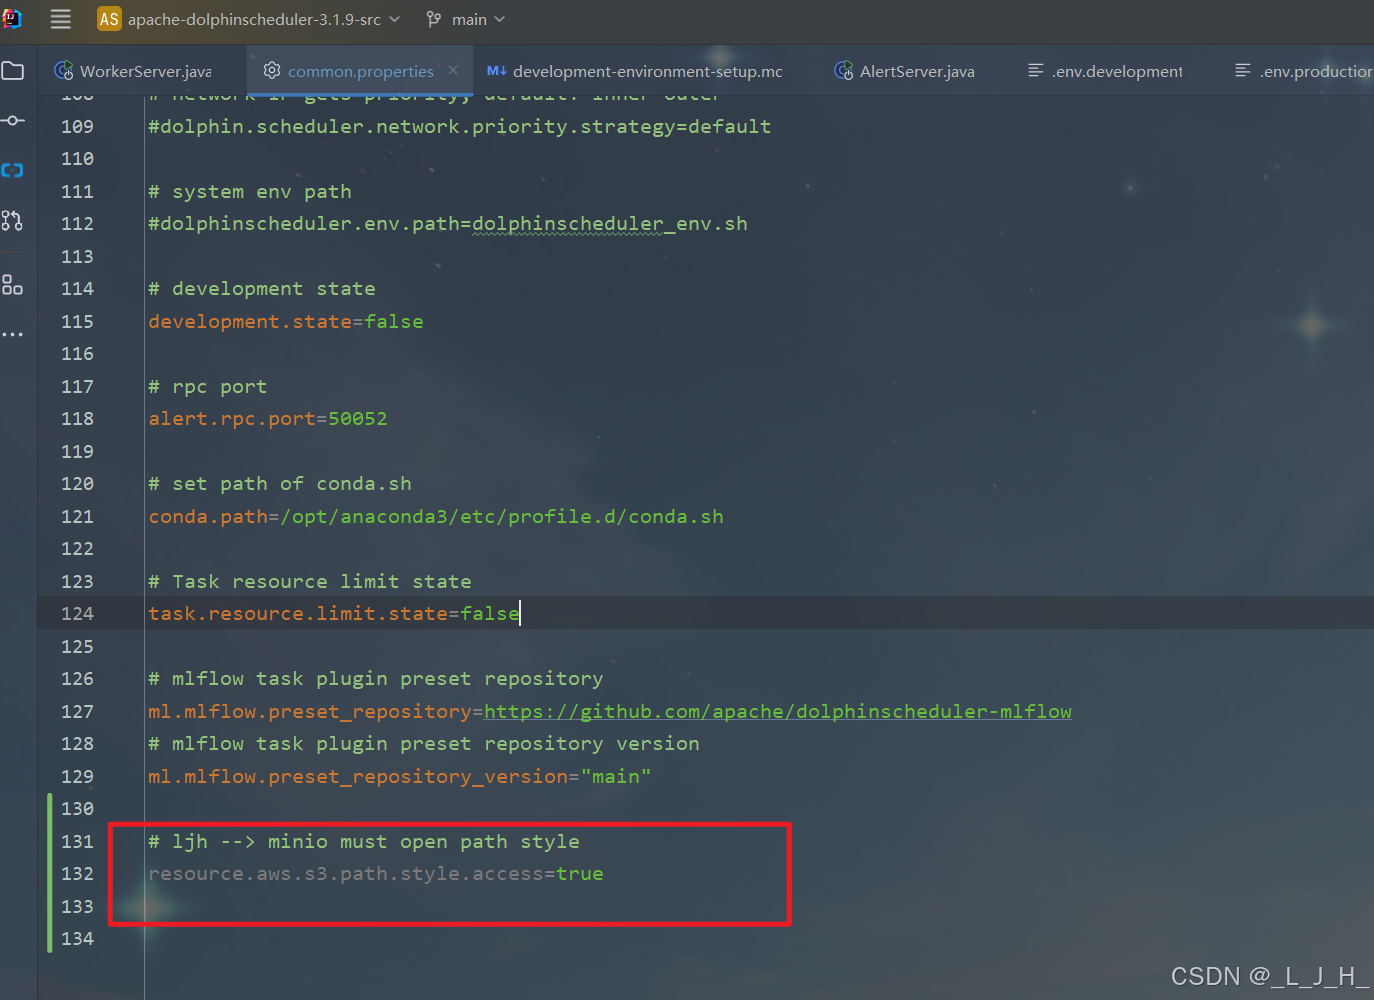
Task: Click task.resource.limit.state=false line
Action: [334, 614]
